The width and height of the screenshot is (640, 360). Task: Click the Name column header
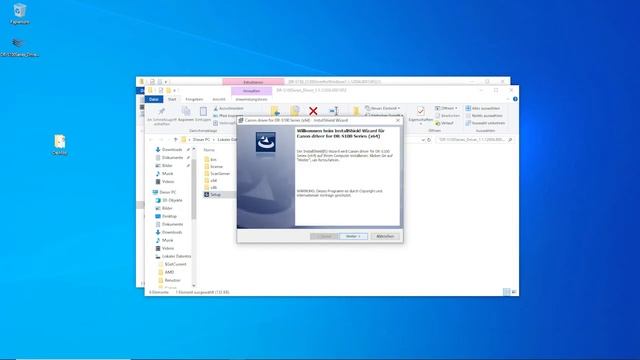tap(209, 150)
